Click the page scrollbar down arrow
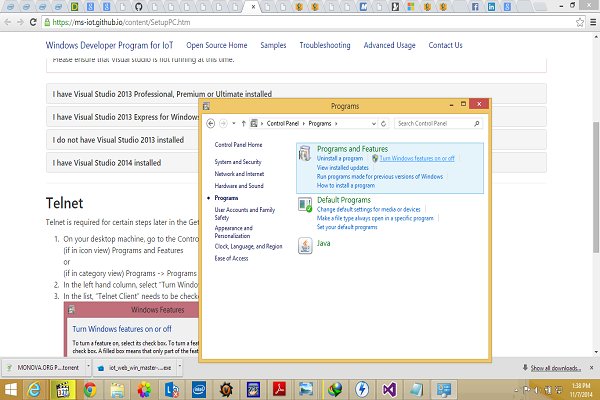 596,352
